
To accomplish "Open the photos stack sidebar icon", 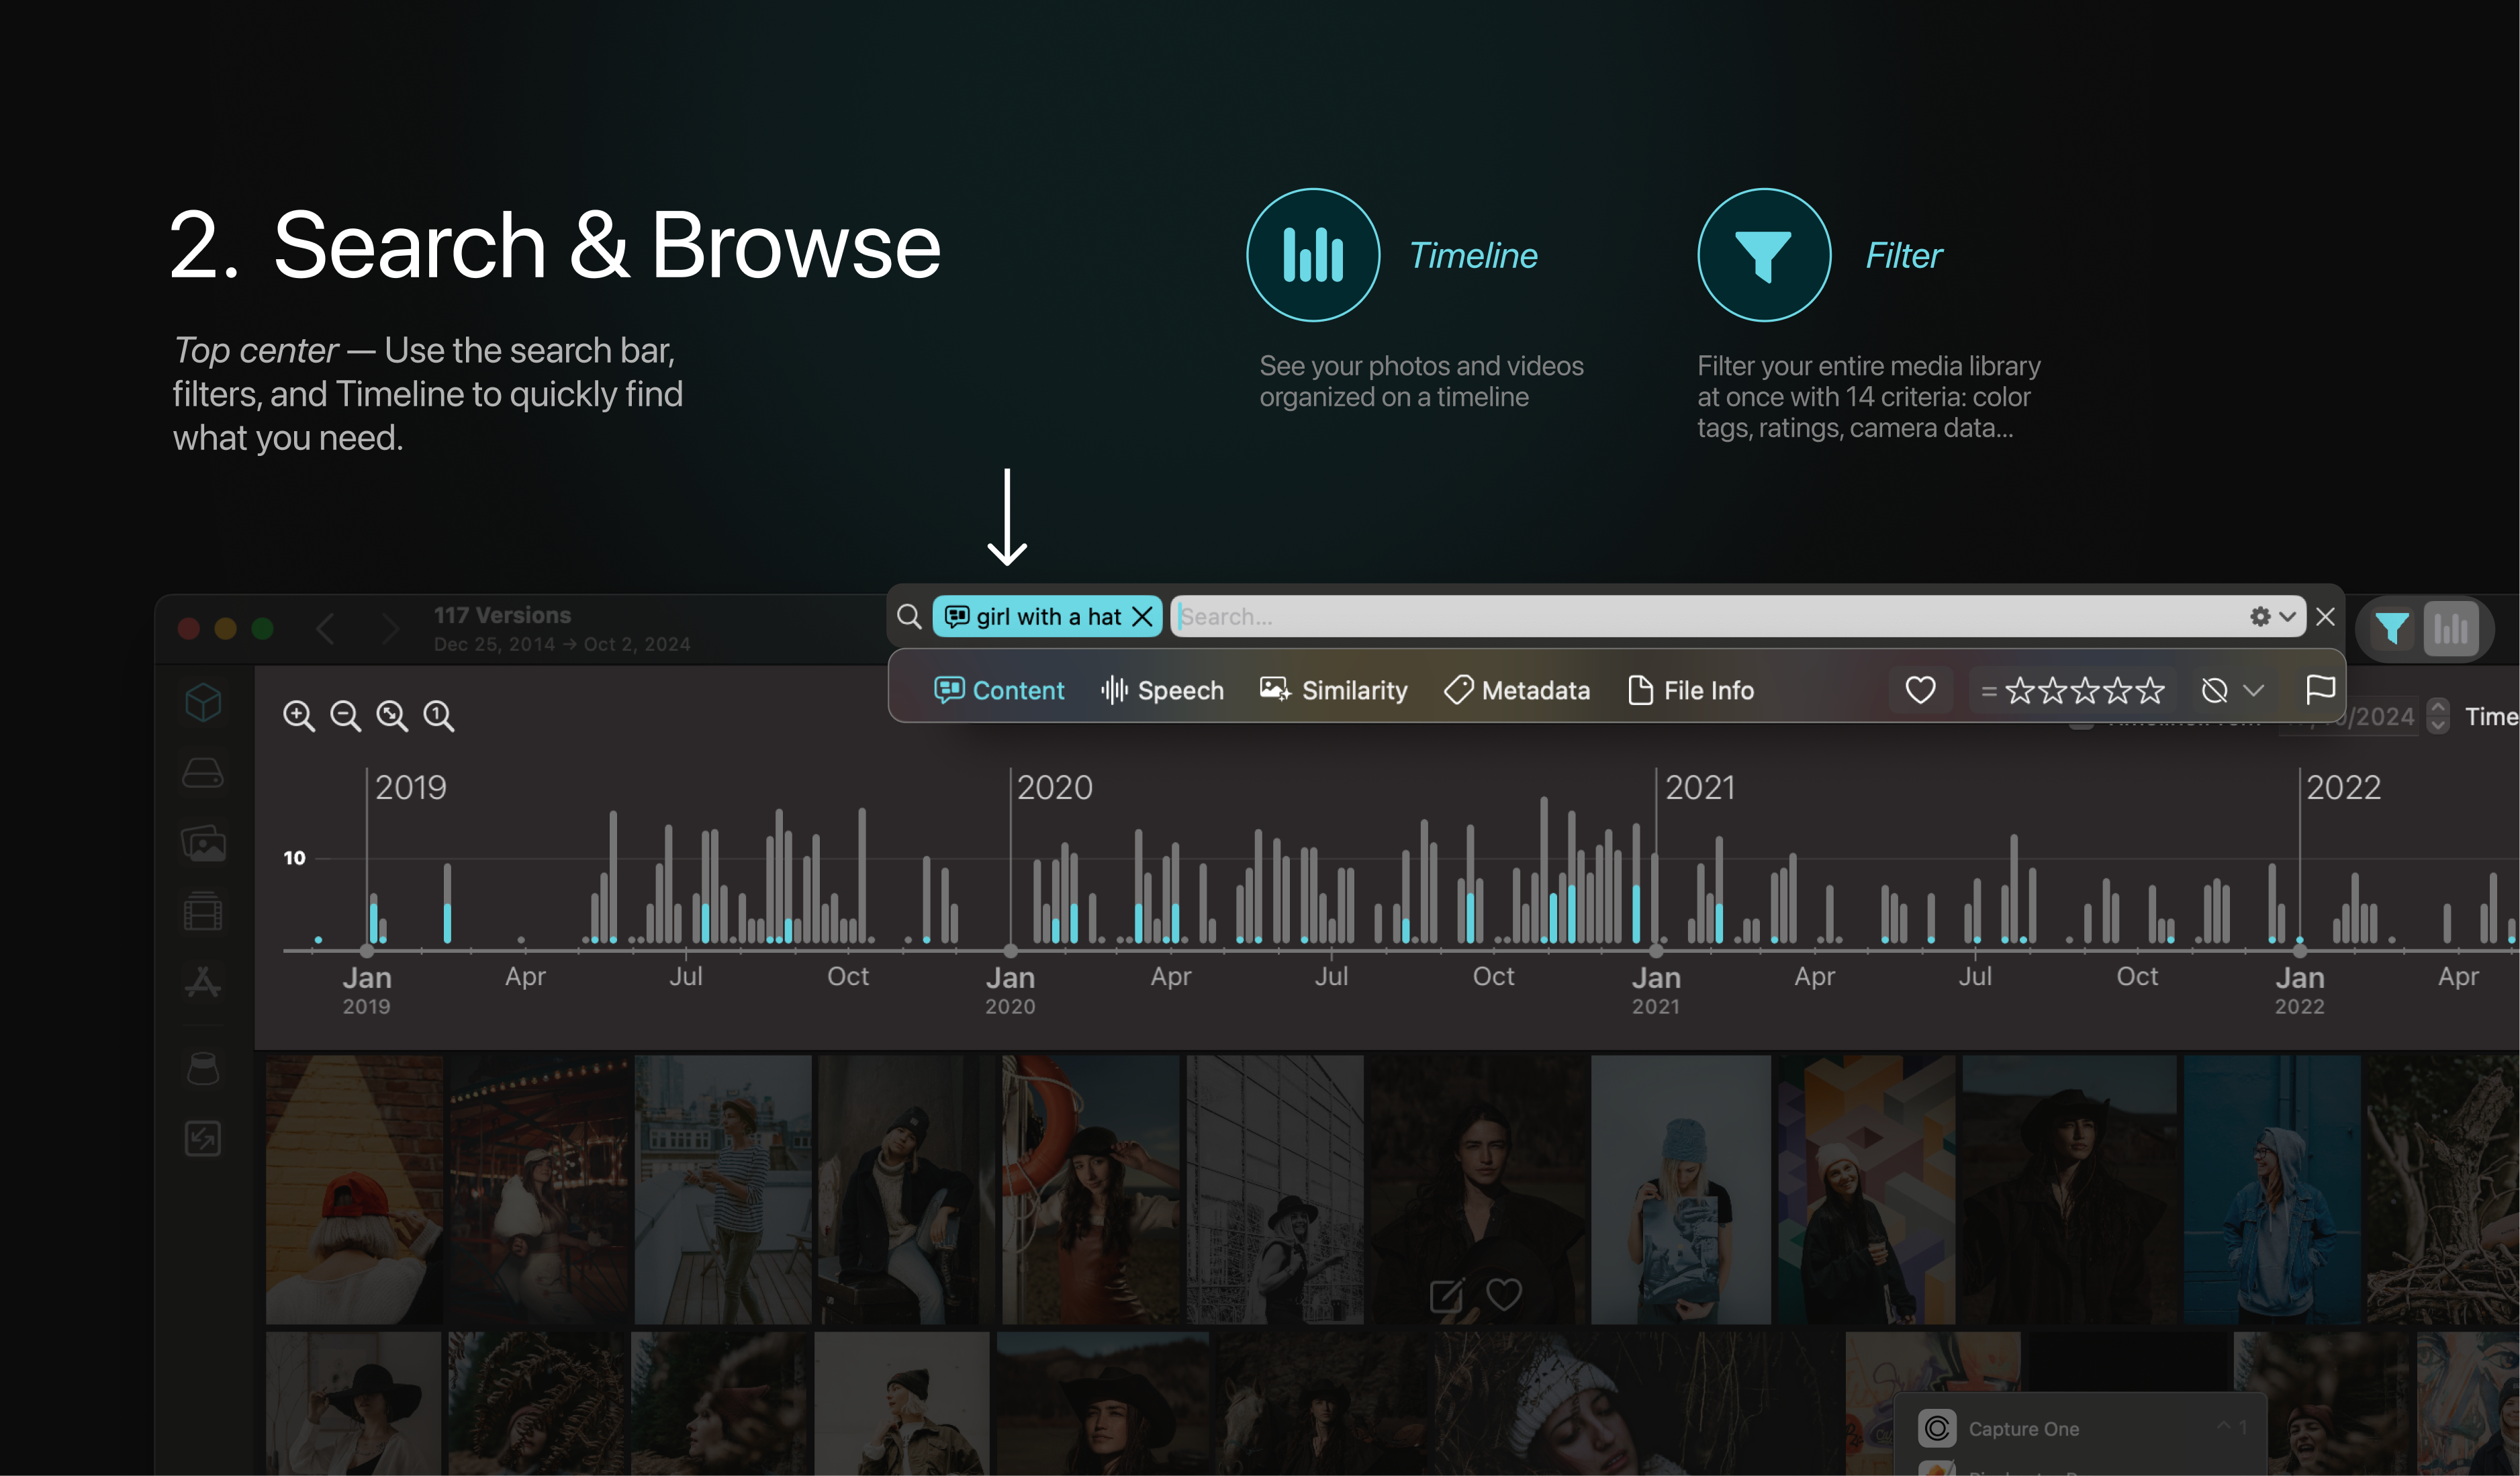I will [203, 843].
